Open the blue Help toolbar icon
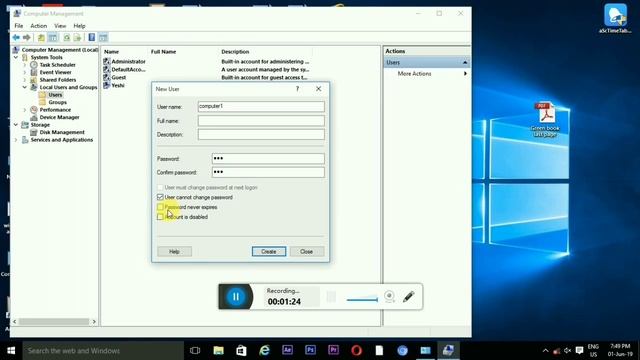The image size is (640, 360). click(x=92, y=38)
